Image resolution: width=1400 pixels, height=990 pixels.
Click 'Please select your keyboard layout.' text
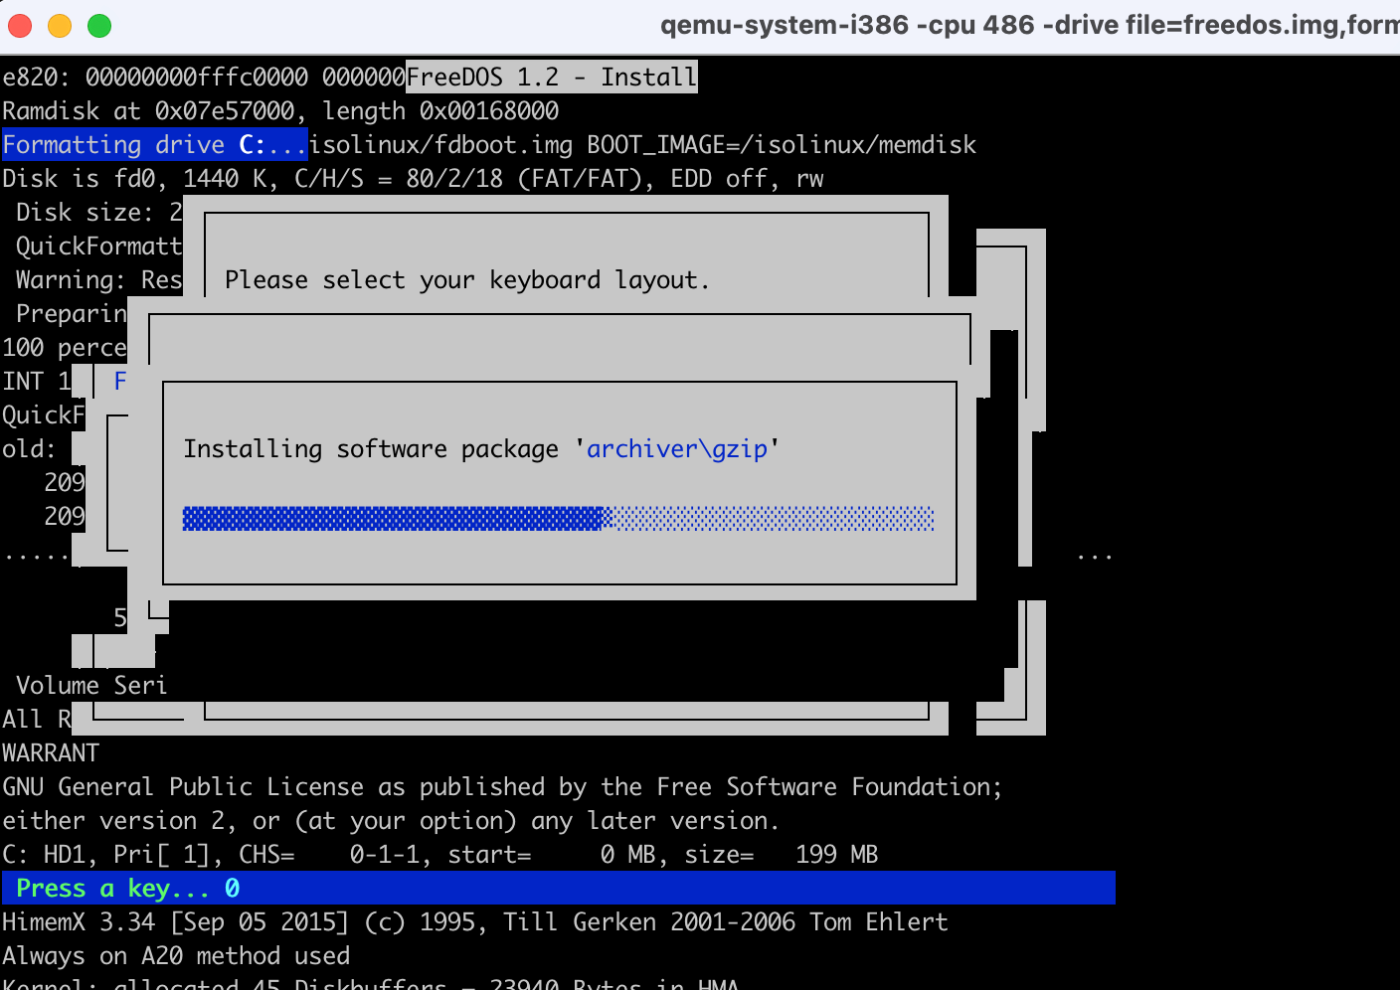pyautogui.click(x=467, y=280)
